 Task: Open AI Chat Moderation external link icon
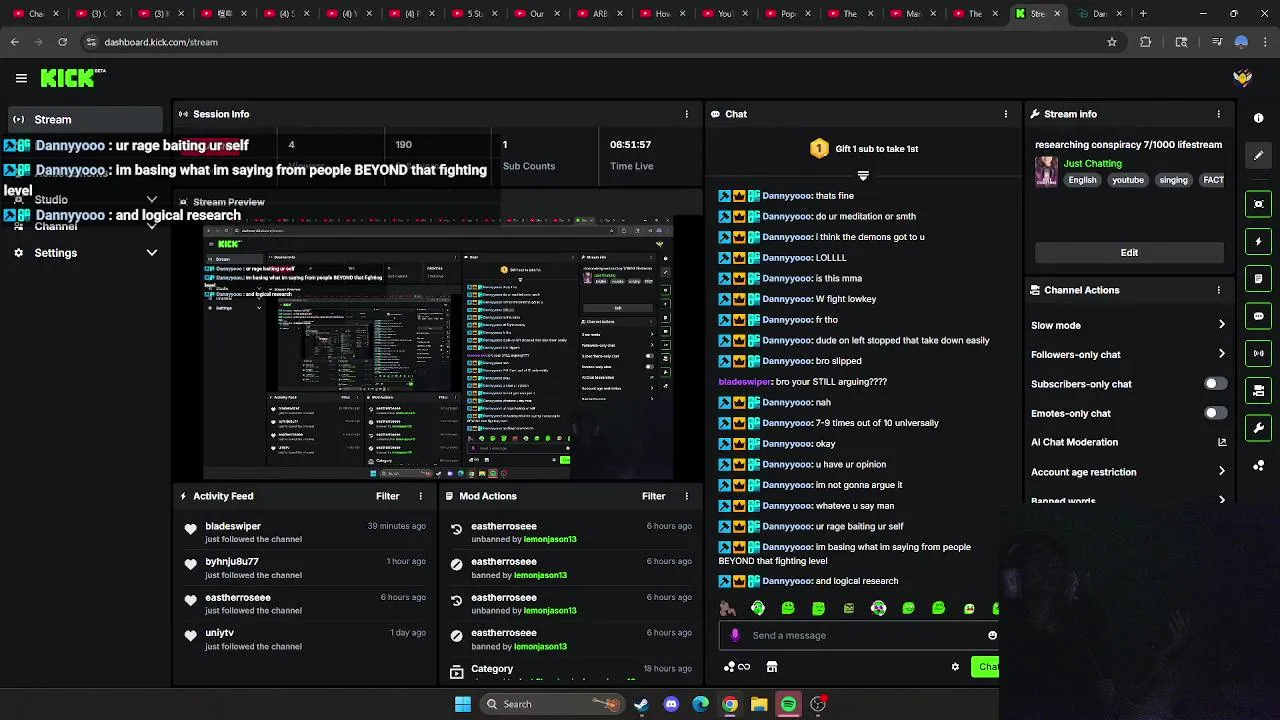coord(1222,442)
